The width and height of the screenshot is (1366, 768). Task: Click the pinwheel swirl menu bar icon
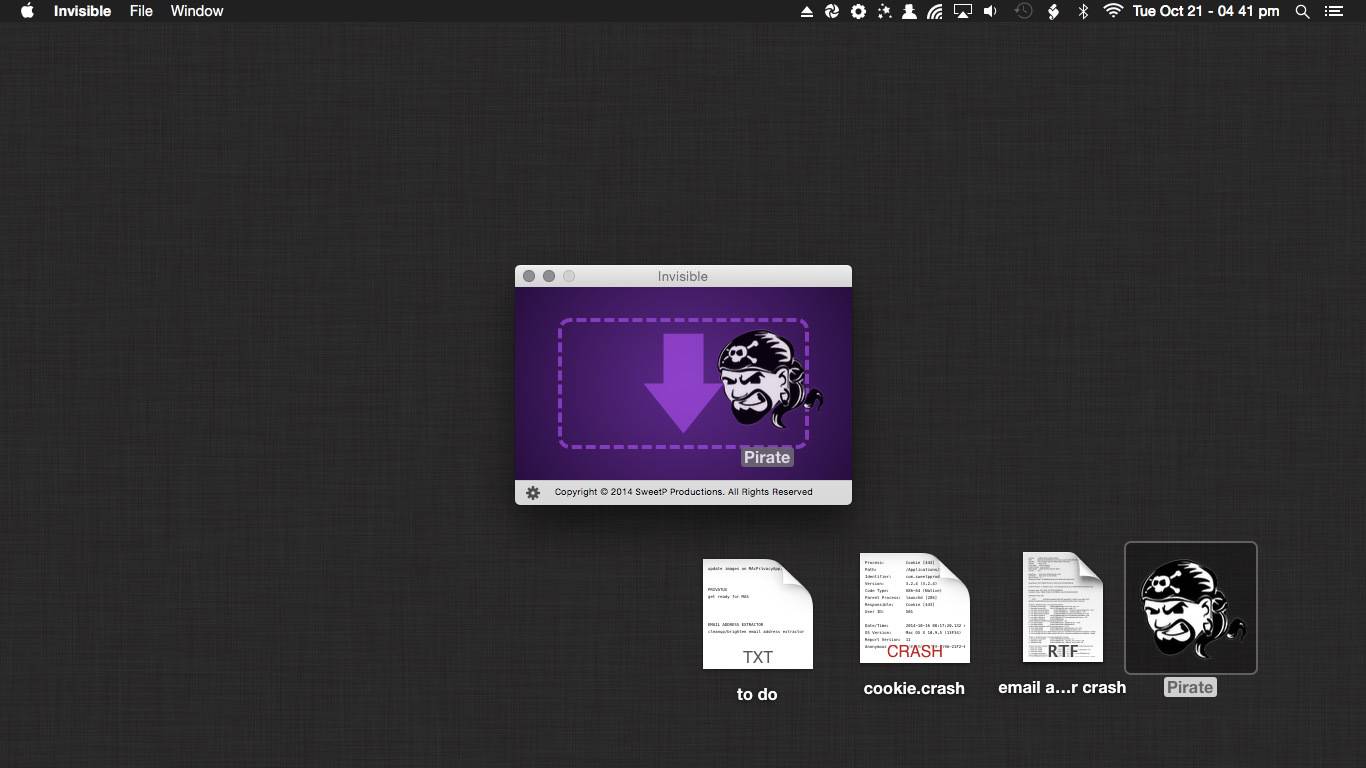click(832, 11)
